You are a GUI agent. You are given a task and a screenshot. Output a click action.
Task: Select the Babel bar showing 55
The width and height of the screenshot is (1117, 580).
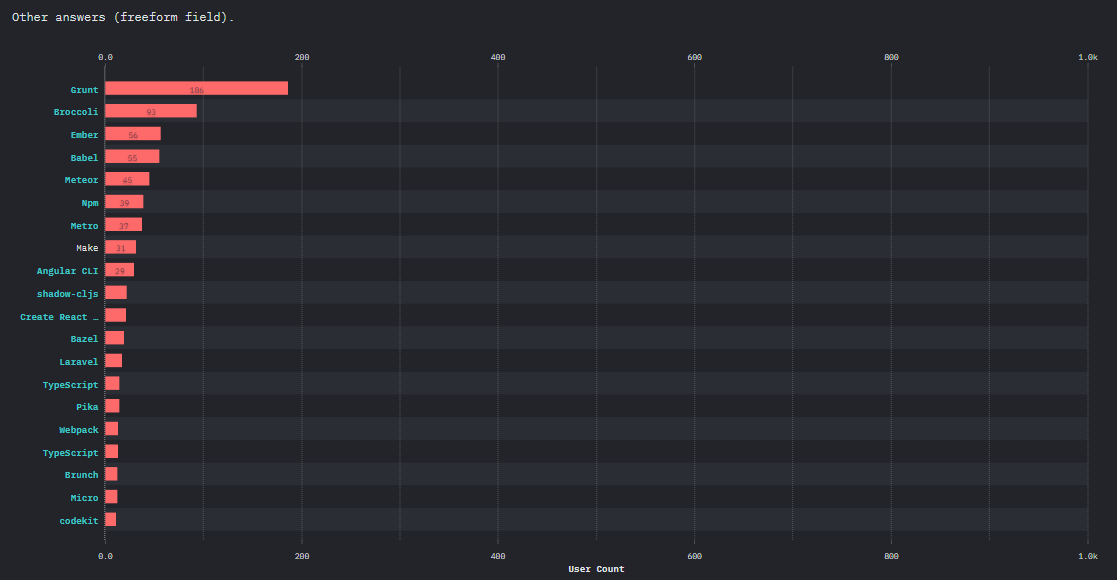(x=133, y=157)
